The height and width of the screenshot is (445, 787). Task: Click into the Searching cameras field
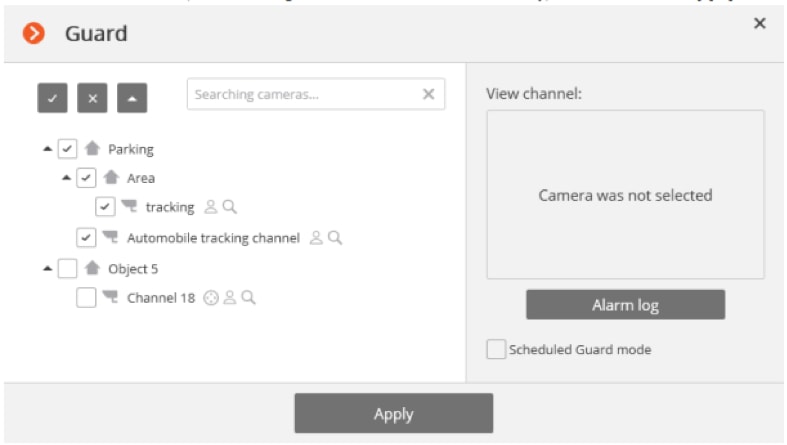coord(300,94)
